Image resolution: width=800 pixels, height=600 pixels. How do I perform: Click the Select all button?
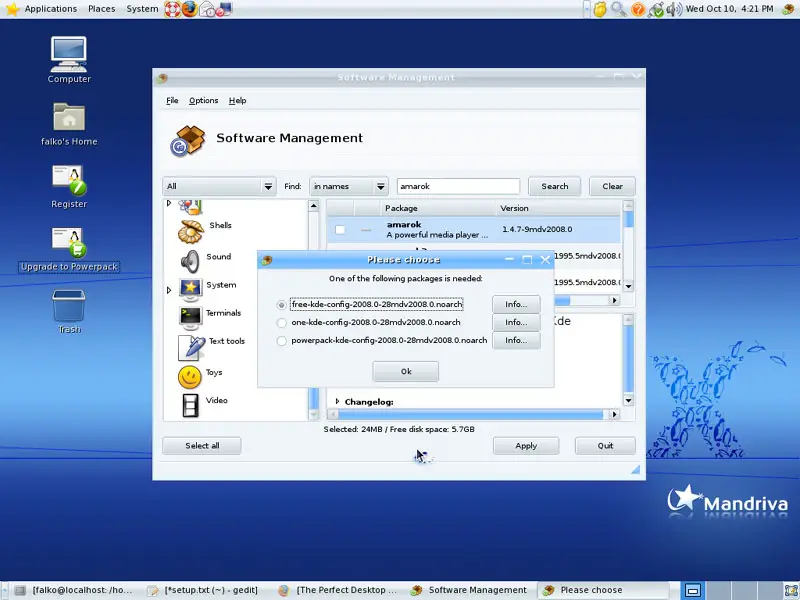[x=202, y=446]
